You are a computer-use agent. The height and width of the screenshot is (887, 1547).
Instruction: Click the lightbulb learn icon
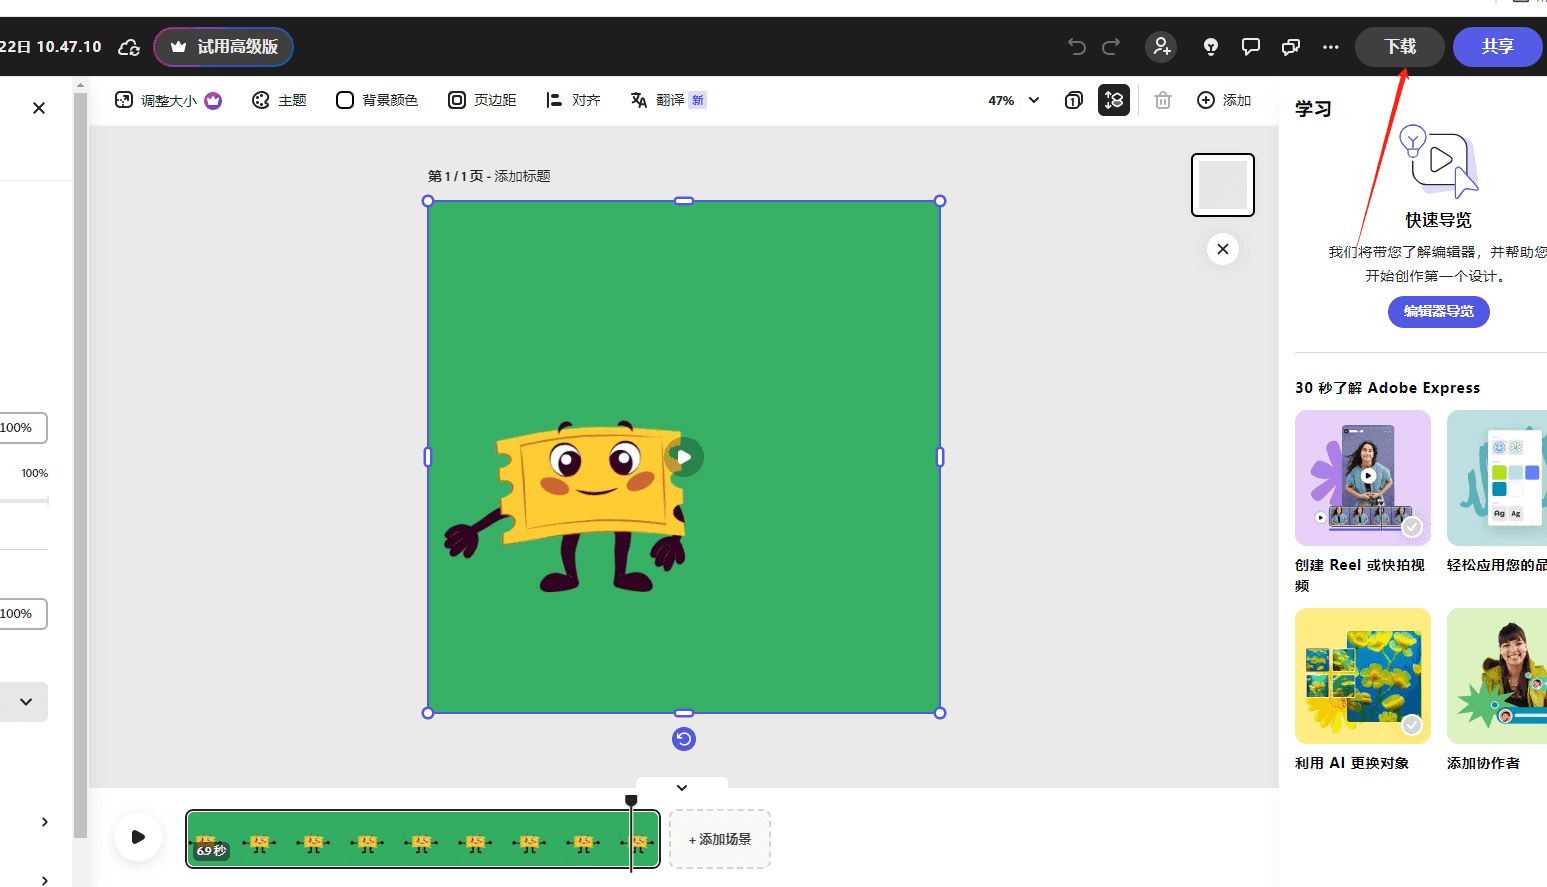[1211, 46]
